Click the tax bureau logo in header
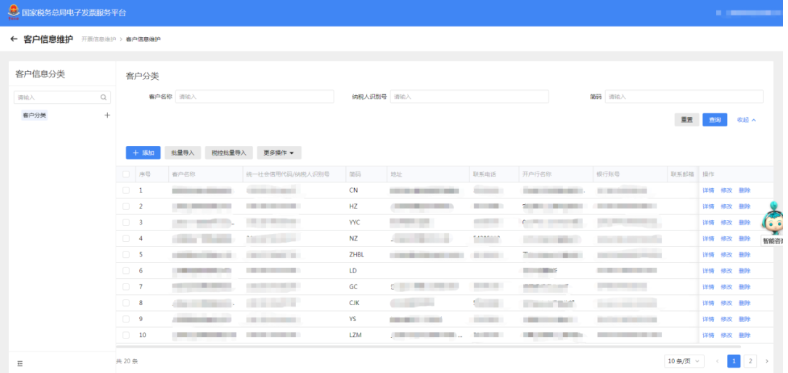The height and width of the screenshot is (373, 788). (14, 12)
